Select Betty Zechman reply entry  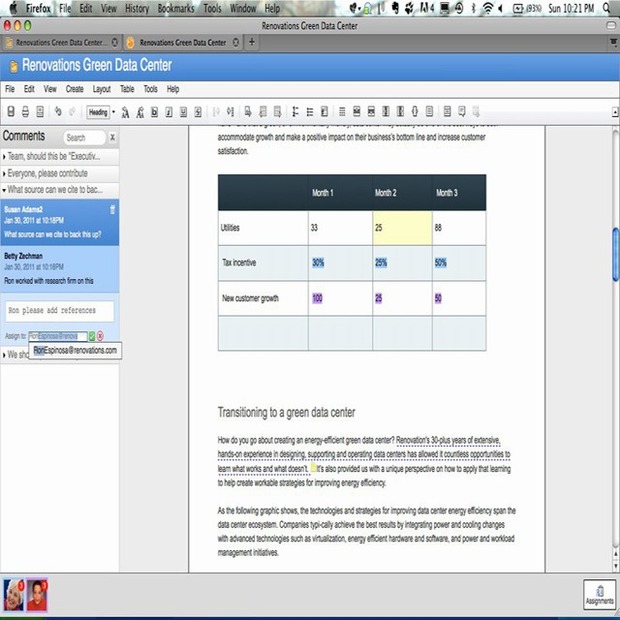(59, 269)
